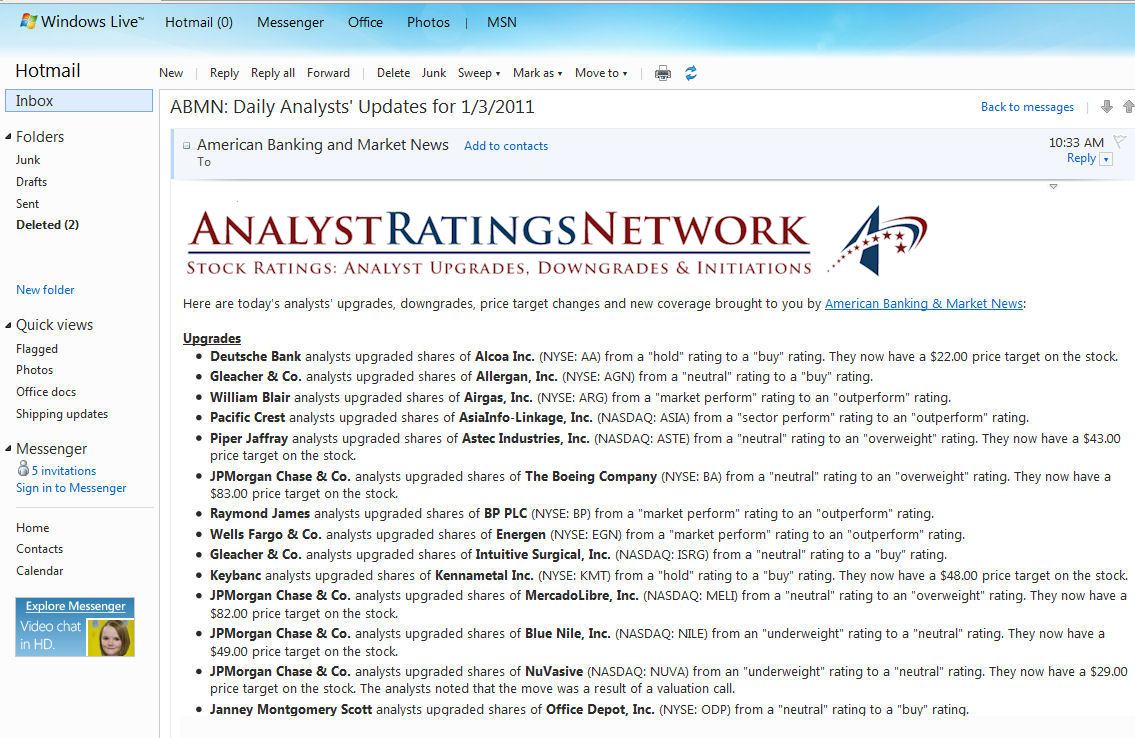Open the Reply options dropdown arrow
Screen dimensions: 1135x738
click(x=1106, y=159)
